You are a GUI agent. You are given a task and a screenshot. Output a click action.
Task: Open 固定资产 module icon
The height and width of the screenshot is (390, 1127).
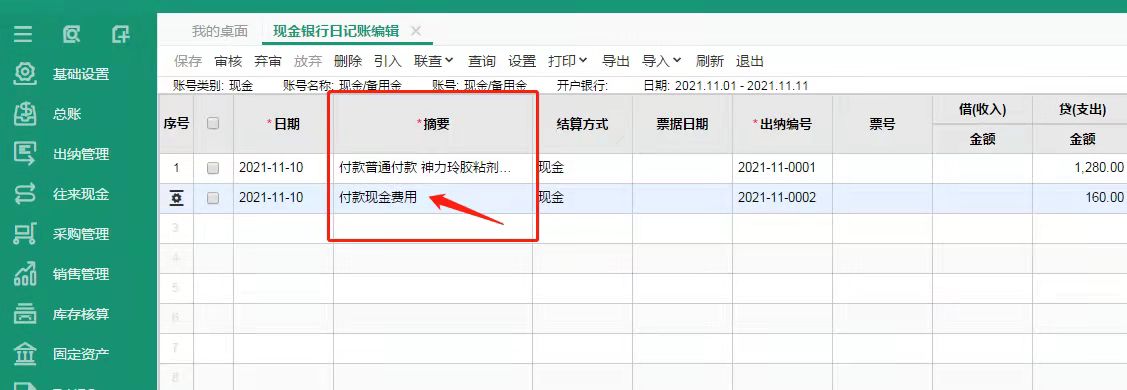pos(25,354)
